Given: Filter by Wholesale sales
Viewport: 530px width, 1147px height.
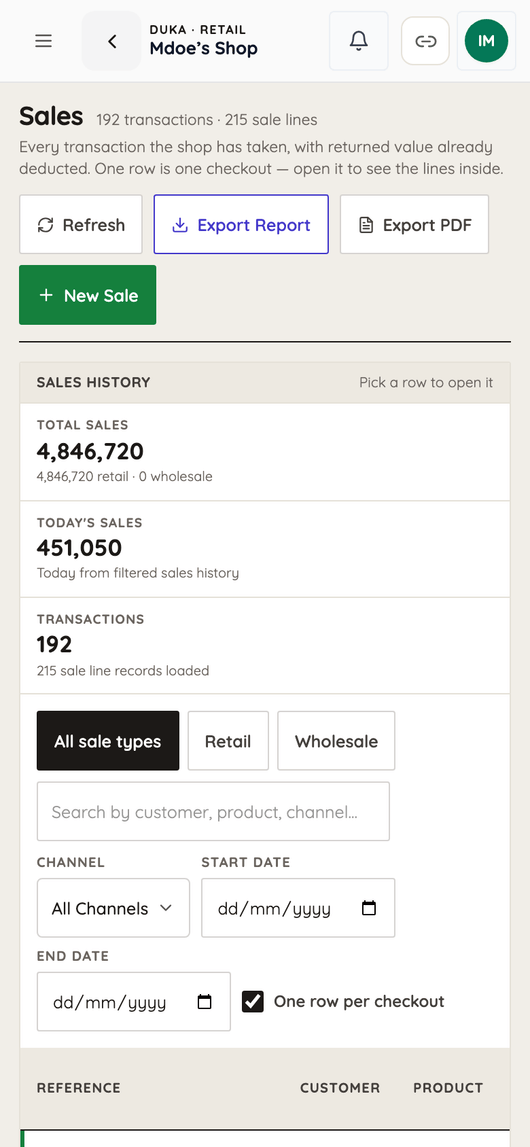Looking at the screenshot, I should [x=336, y=741].
